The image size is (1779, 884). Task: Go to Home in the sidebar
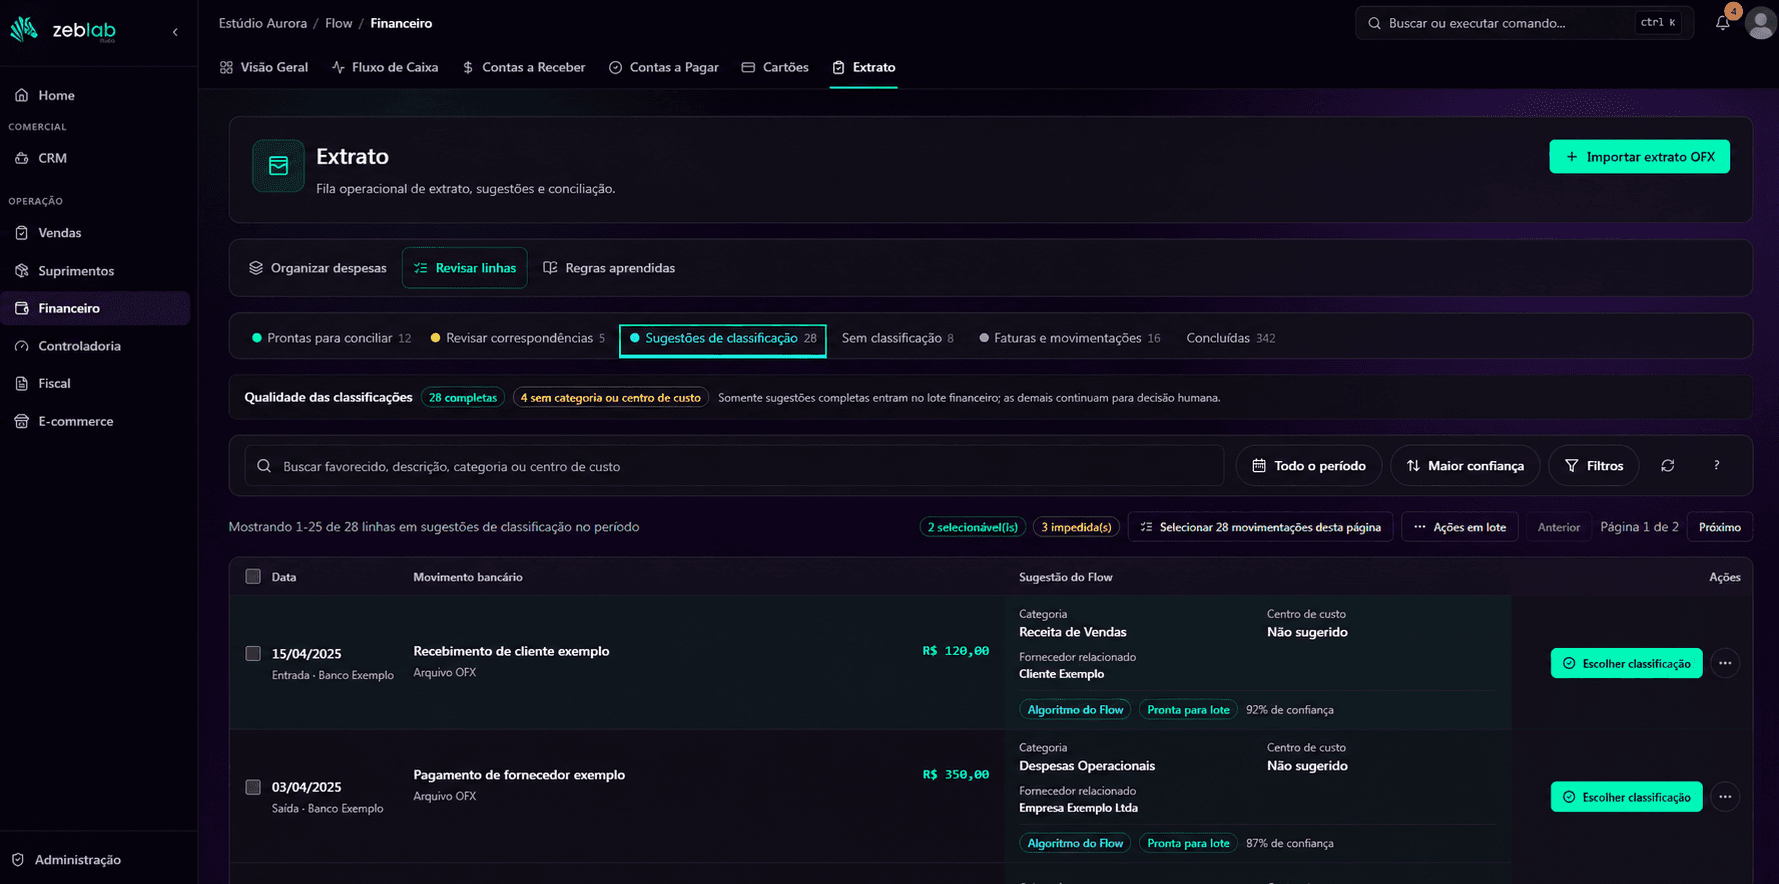click(95, 95)
